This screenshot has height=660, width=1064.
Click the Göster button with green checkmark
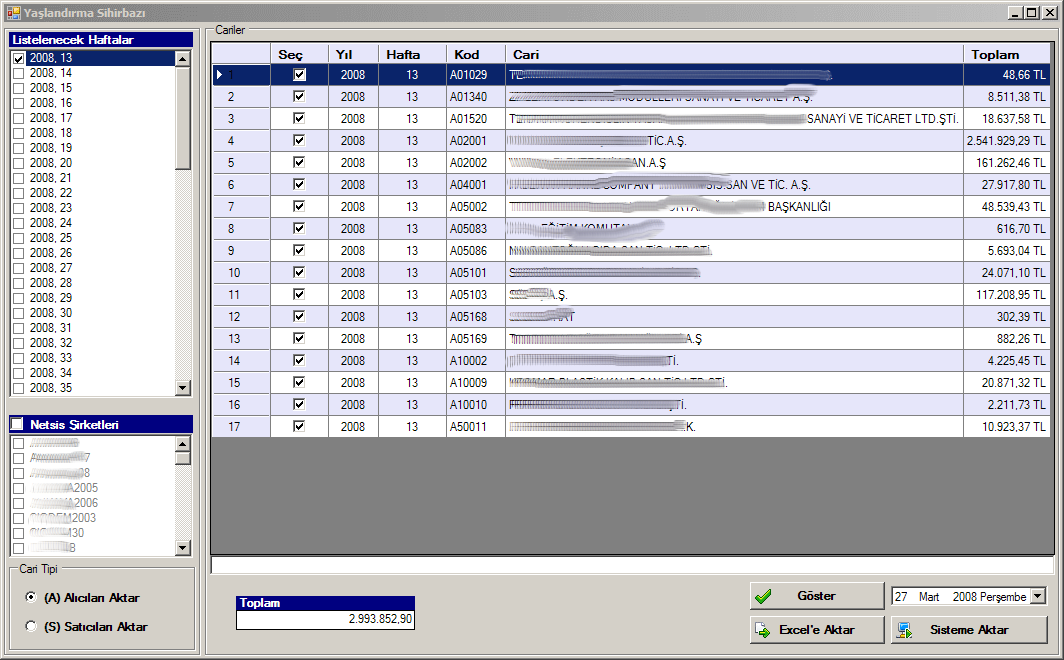(816, 596)
